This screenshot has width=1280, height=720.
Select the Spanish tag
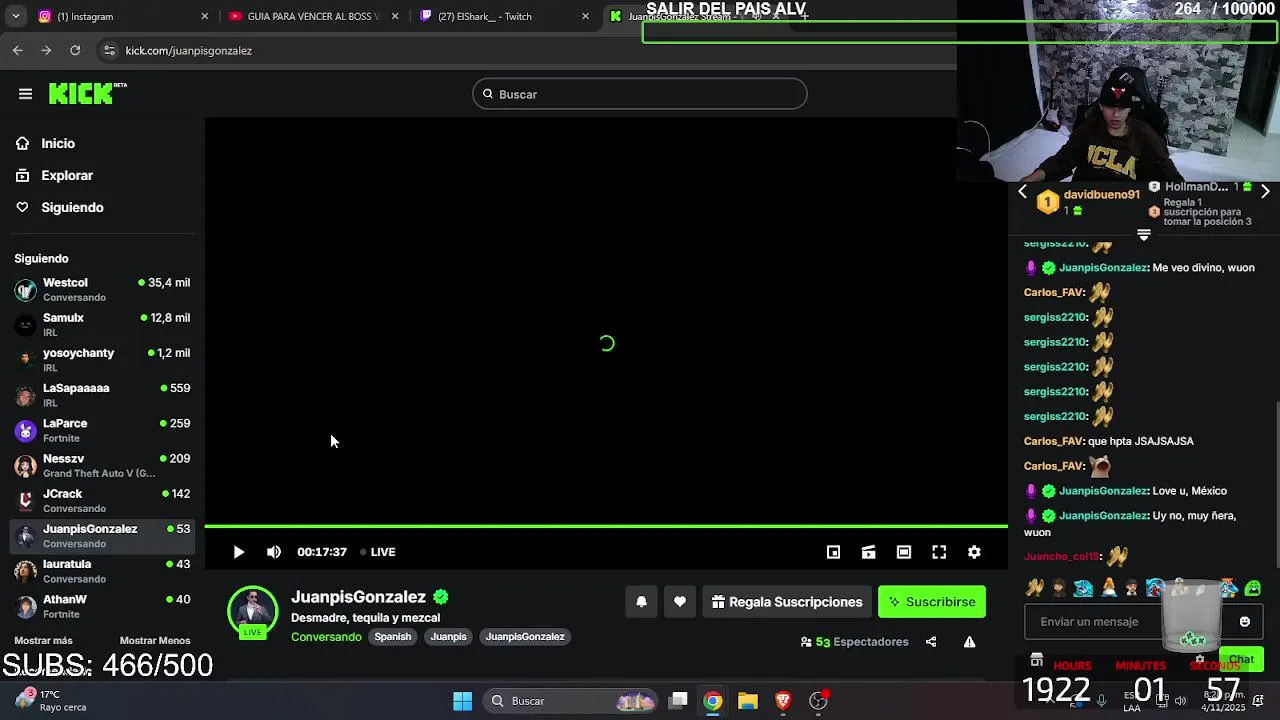click(393, 637)
